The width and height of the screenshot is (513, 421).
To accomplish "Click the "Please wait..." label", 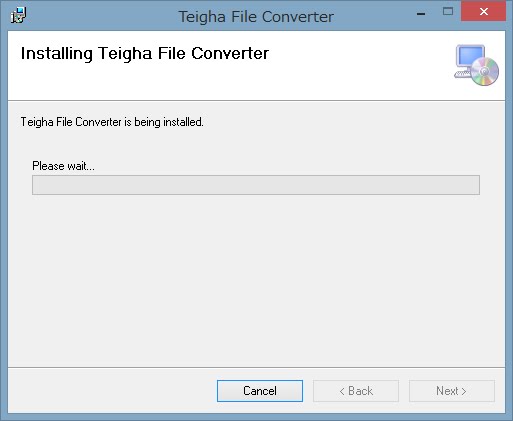I will click(x=63, y=166).
